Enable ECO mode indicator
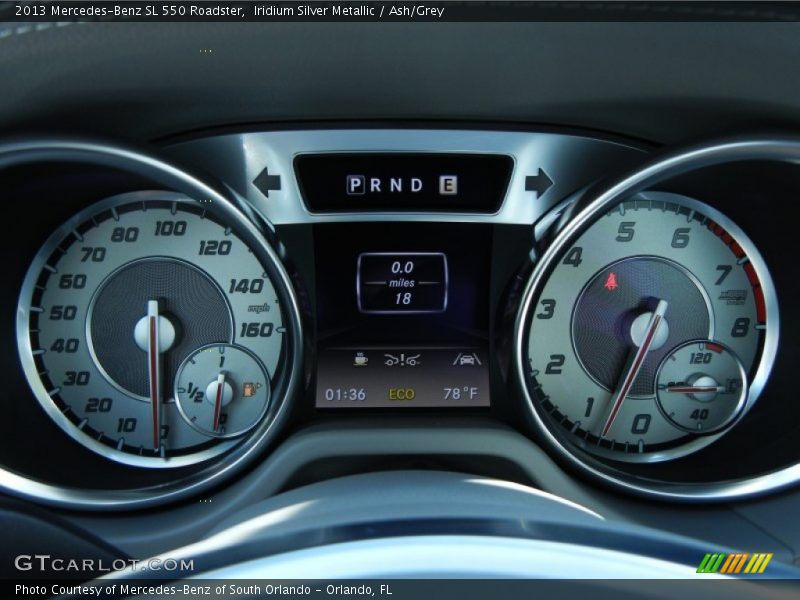Screen dimensions: 800x600 point(402,393)
